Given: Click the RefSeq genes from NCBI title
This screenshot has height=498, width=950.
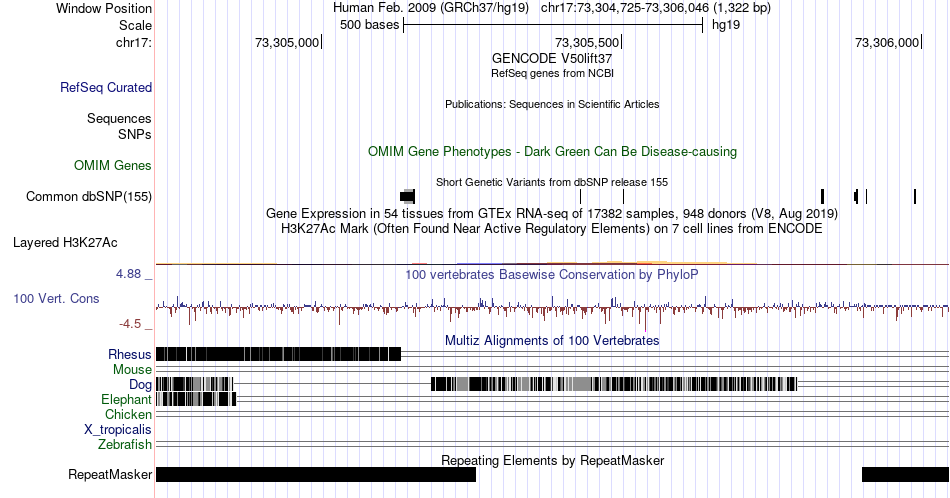Looking at the screenshot, I should tap(552, 73).
